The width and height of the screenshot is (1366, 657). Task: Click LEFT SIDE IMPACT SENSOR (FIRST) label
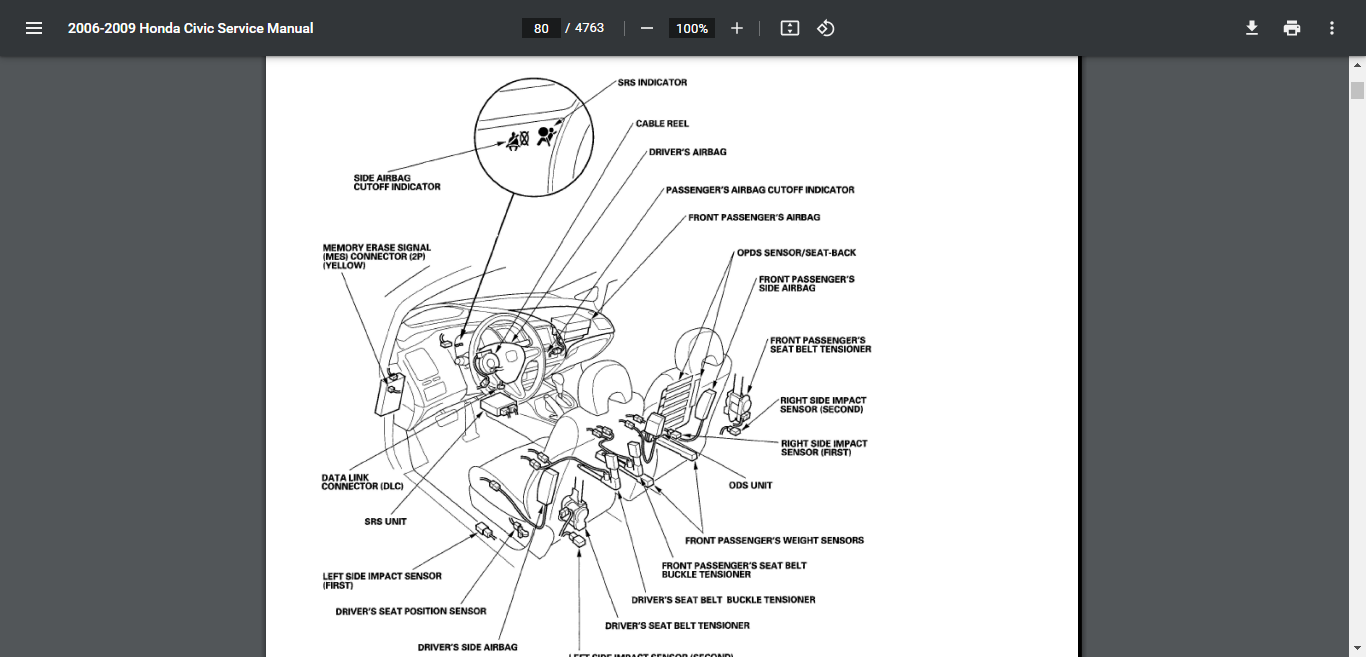coord(382,581)
